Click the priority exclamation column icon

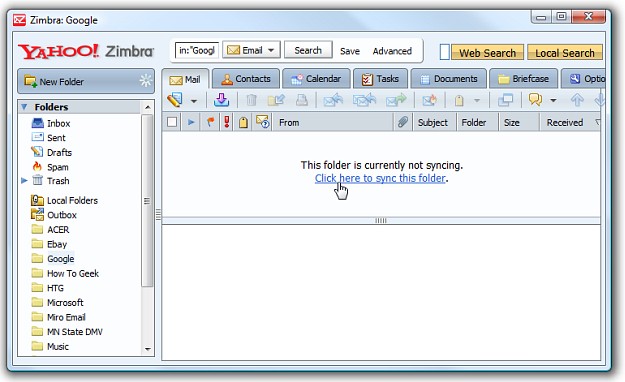pos(226,122)
